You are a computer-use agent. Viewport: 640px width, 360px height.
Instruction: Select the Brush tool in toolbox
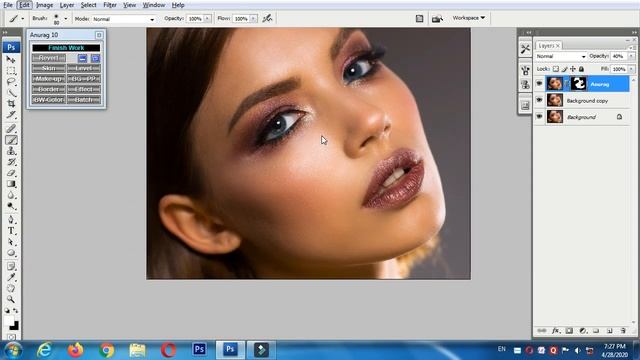(11, 140)
